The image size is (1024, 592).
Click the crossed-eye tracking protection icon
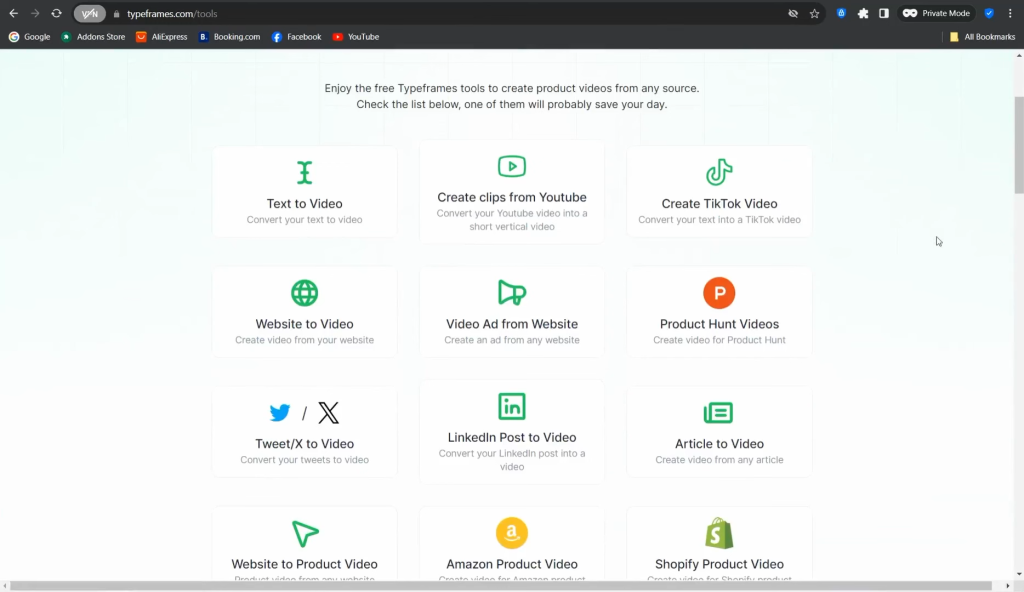[x=793, y=13]
